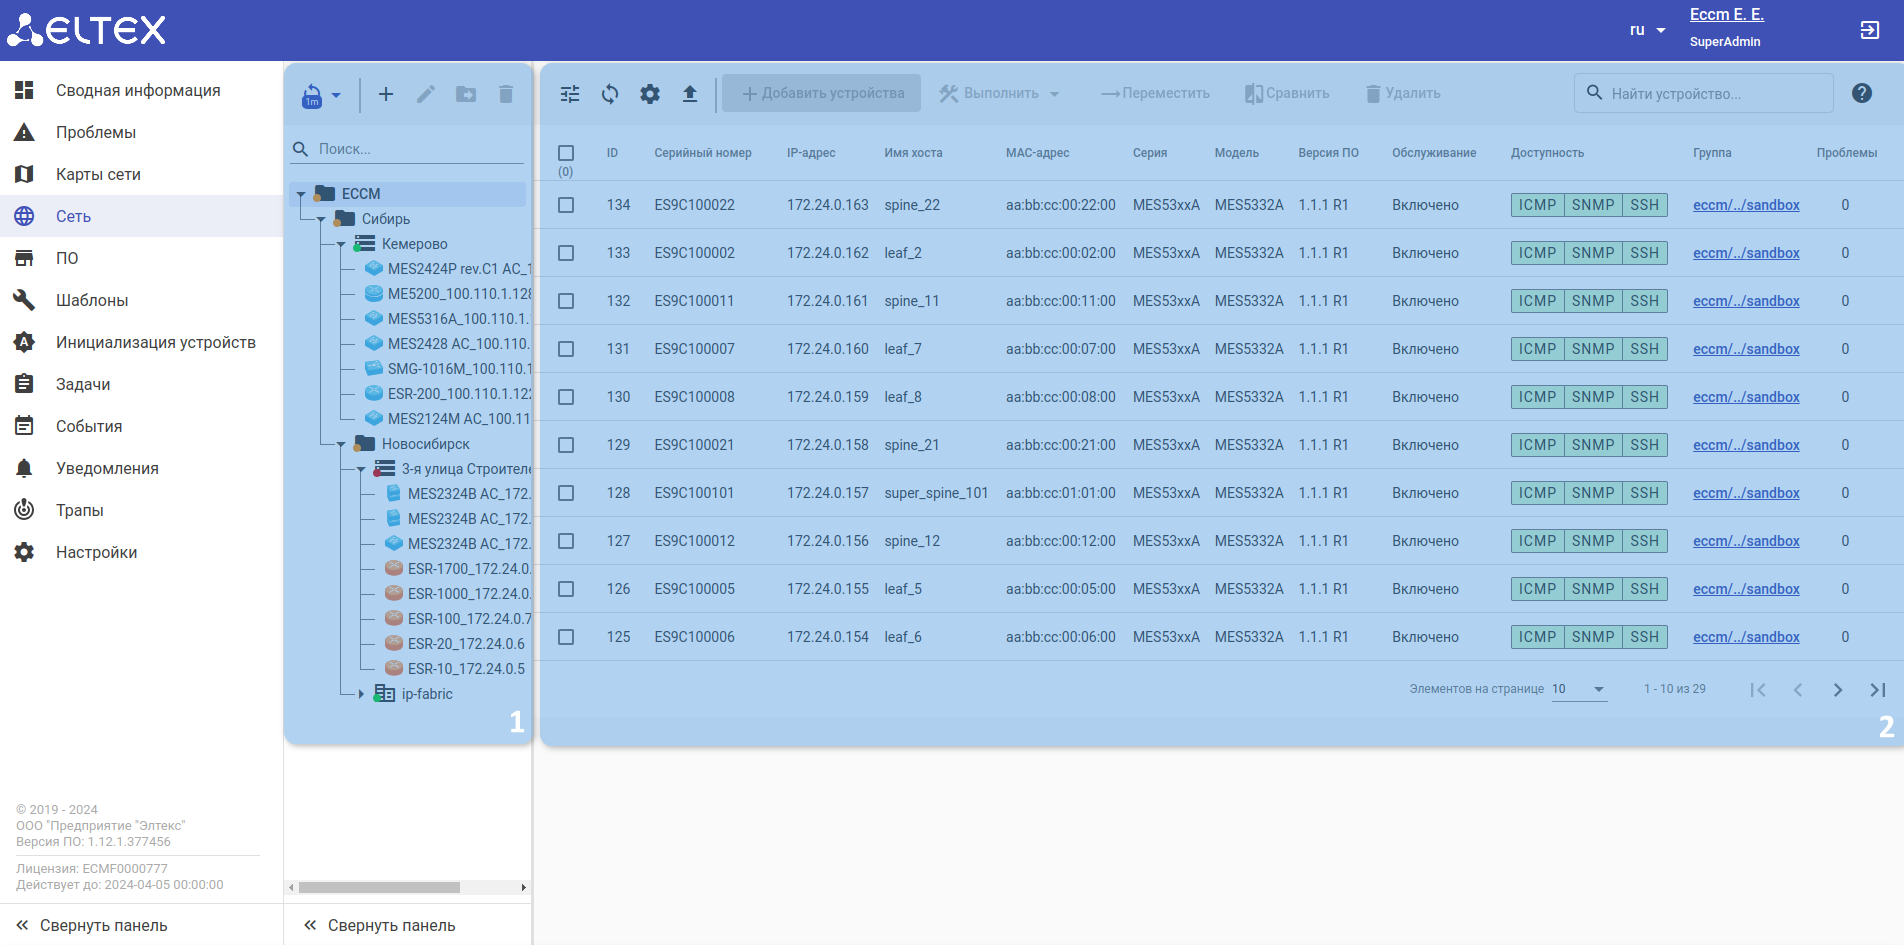This screenshot has width=1904, height=945.
Task: Expand the ip-fabric tree node
Action: 361,694
